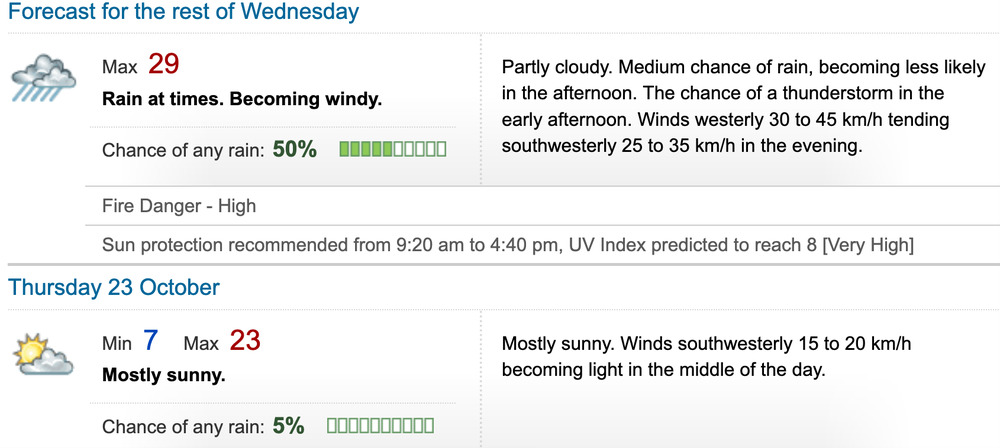Select the bold 'Mostly sunny.' summary
Screen dimensions: 1000x448
click(x=164, y=376)
